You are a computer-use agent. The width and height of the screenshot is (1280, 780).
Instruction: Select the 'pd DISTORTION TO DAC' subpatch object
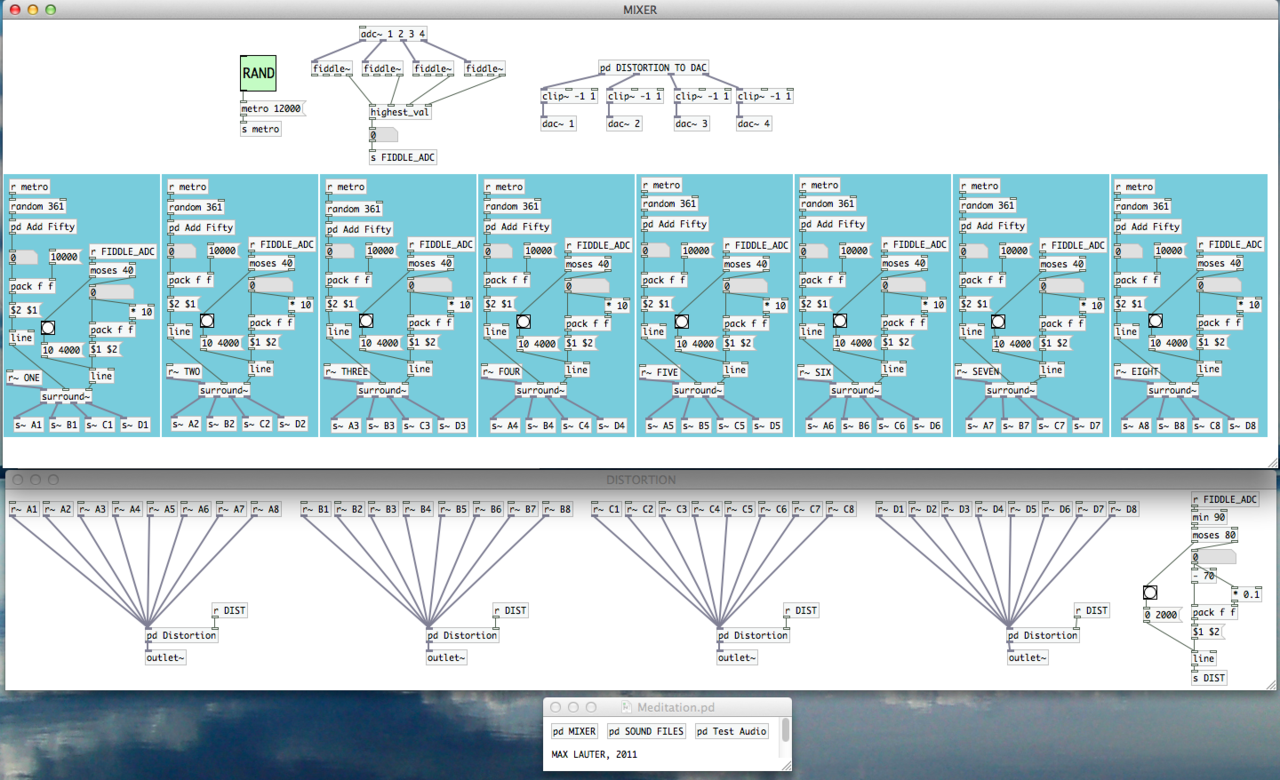coord(654,68)
